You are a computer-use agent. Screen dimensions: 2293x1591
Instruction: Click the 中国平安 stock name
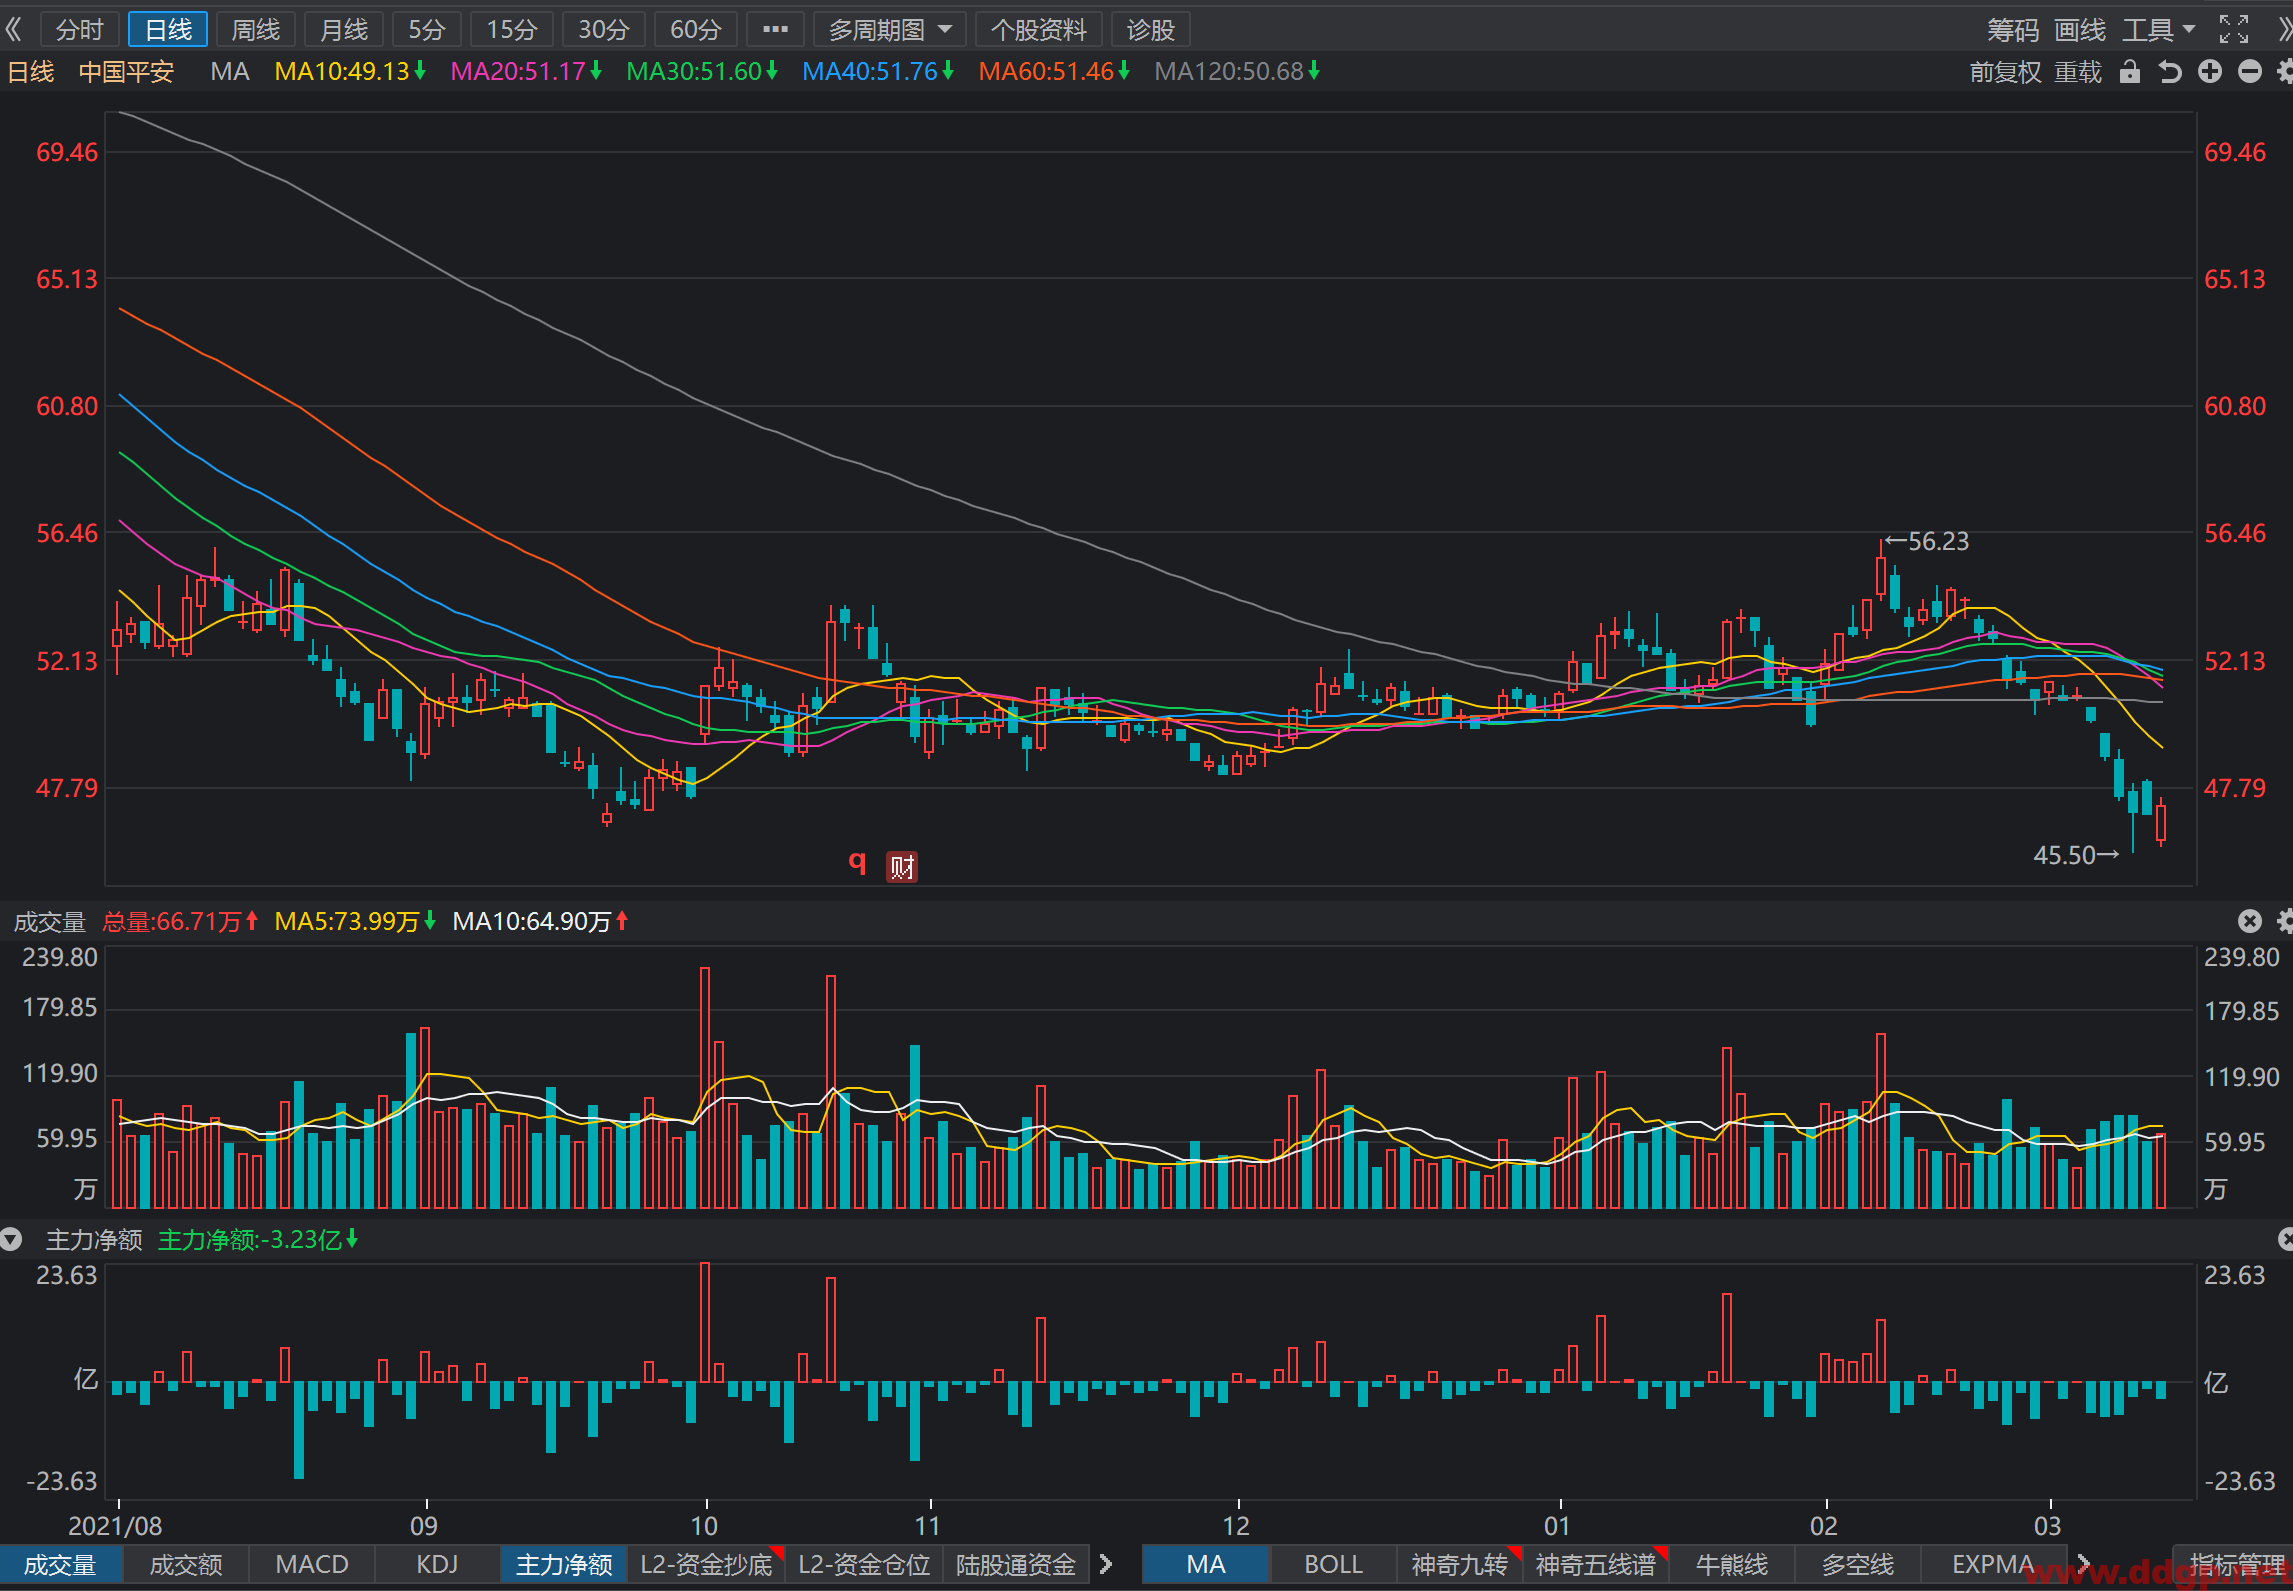pyautogui.click(x=126, y=72)
